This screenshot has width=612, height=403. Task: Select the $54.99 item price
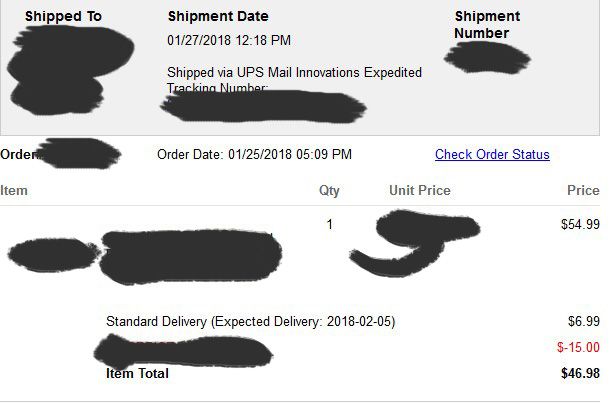pyautogui.click(x=580, y=224)
